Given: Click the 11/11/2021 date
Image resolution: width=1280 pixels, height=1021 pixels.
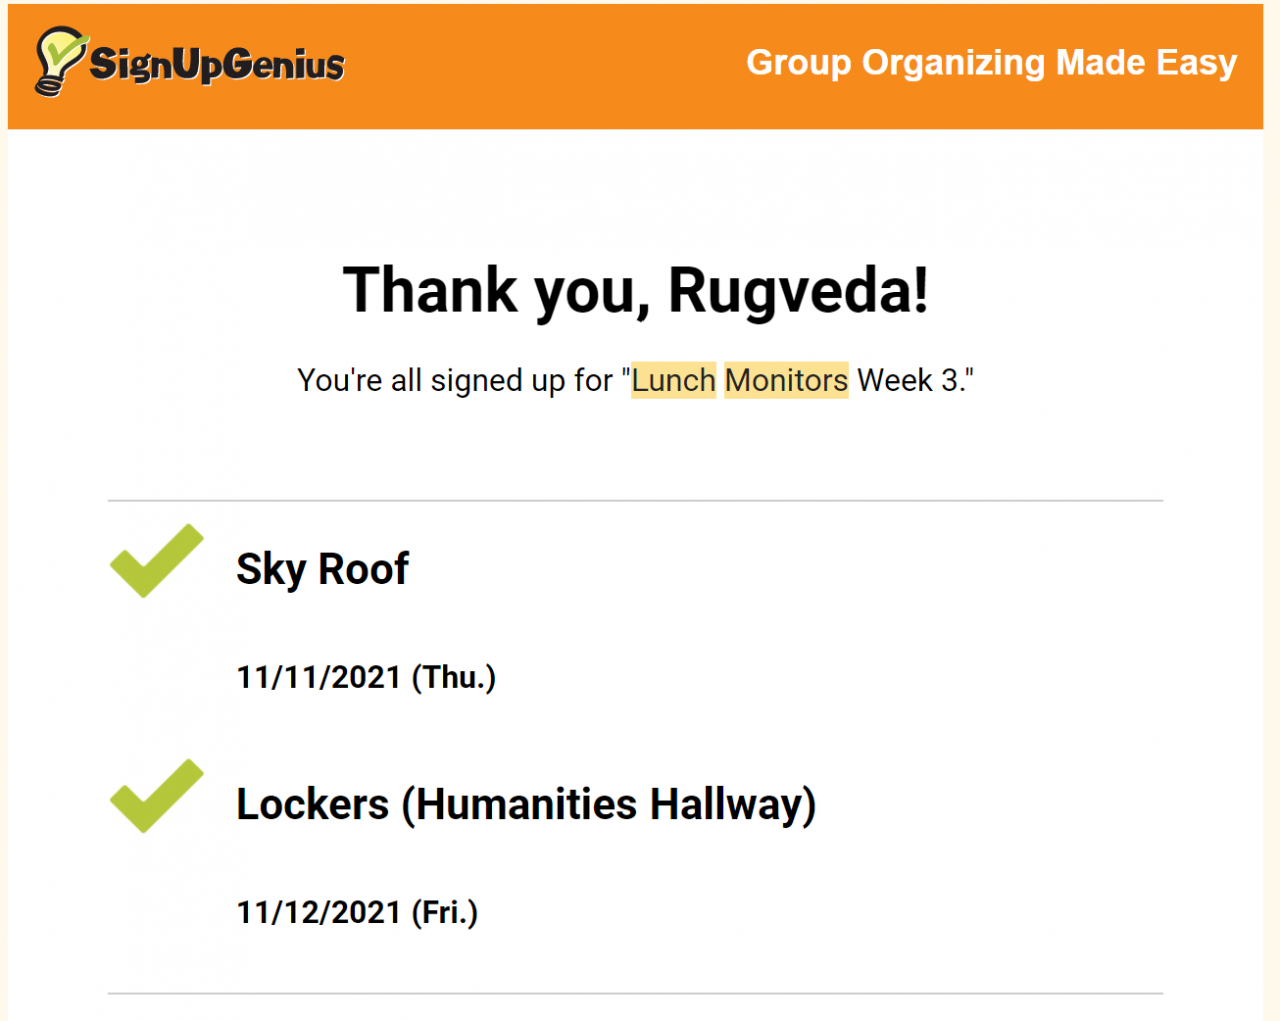Looking at the screenshot, I should click(x=318, y=678).
